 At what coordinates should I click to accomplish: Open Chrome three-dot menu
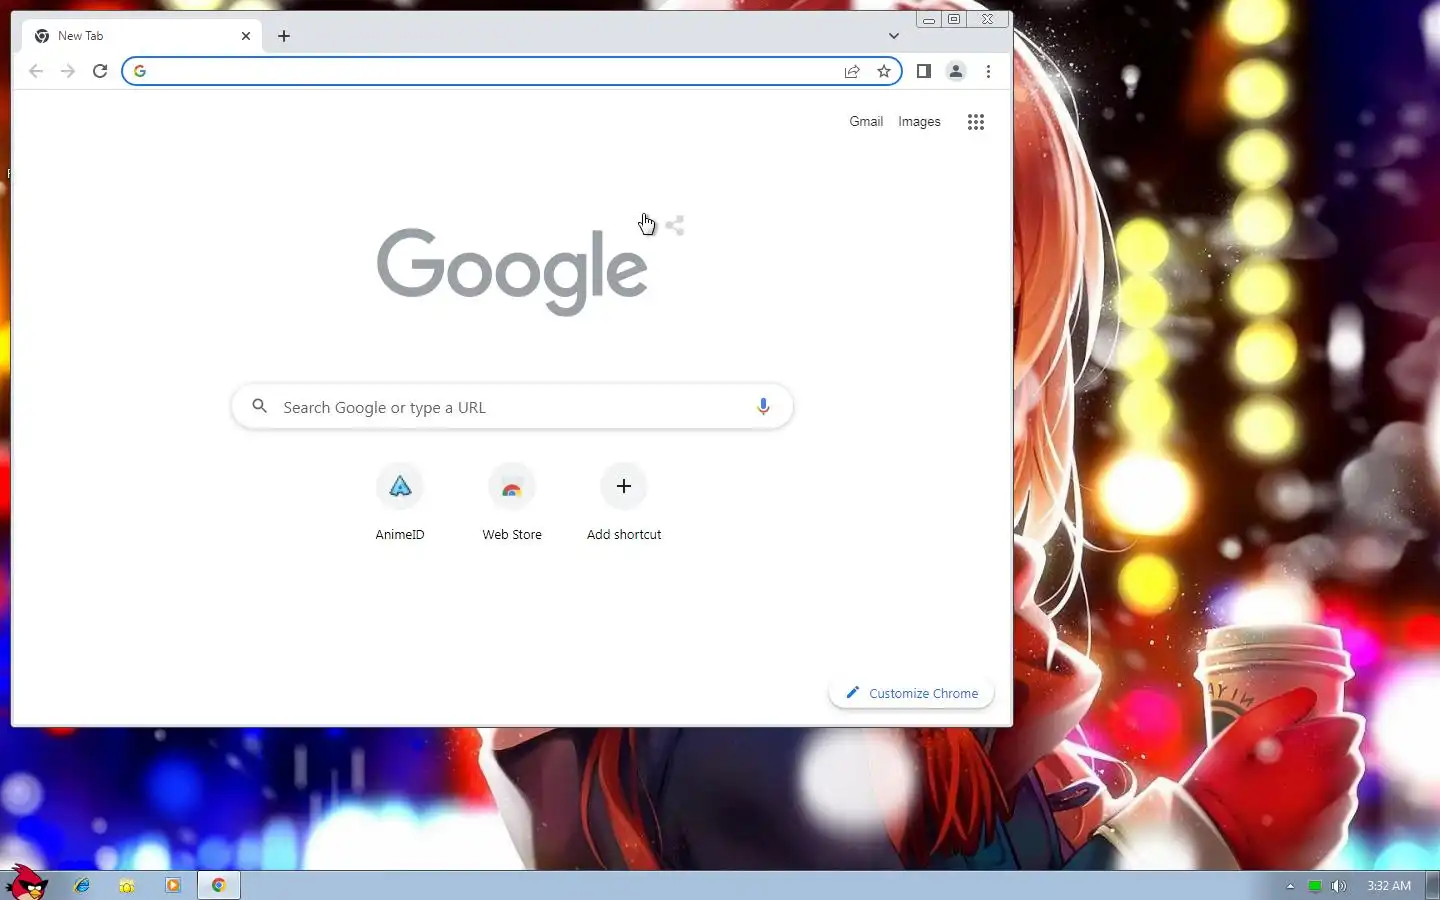988,71
